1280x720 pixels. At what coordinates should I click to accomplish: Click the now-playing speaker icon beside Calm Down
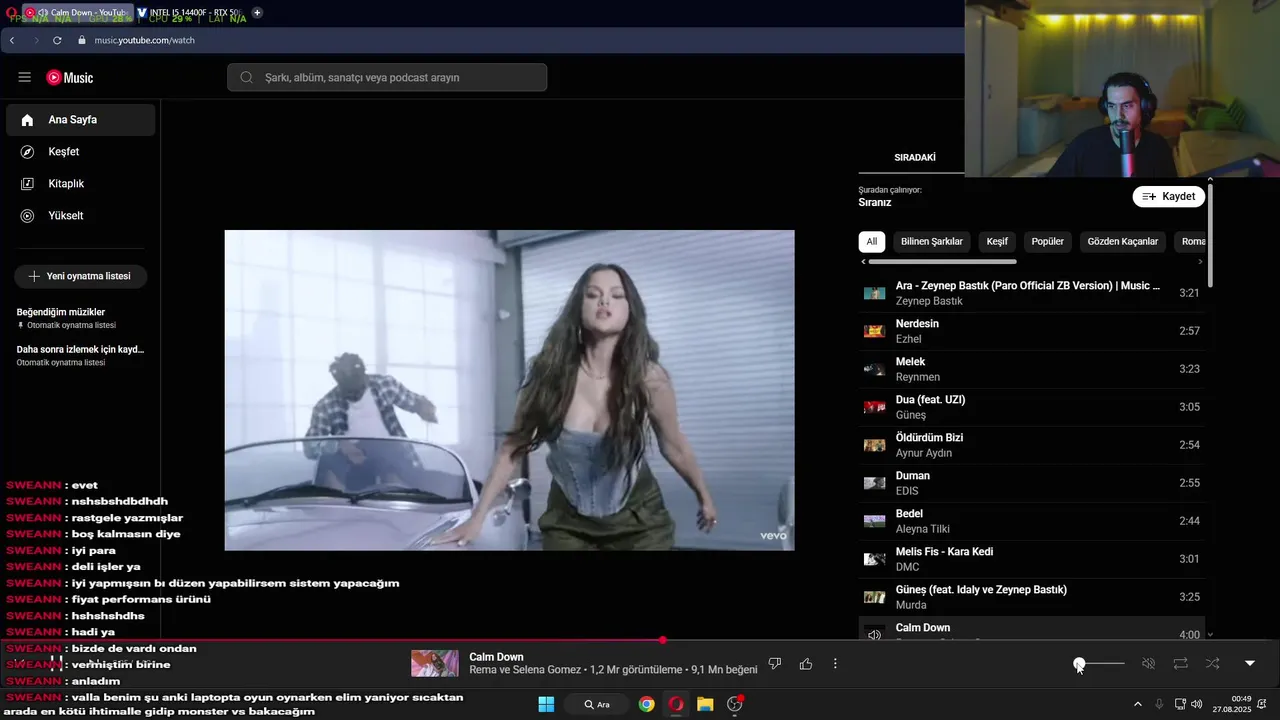[875, 634]
